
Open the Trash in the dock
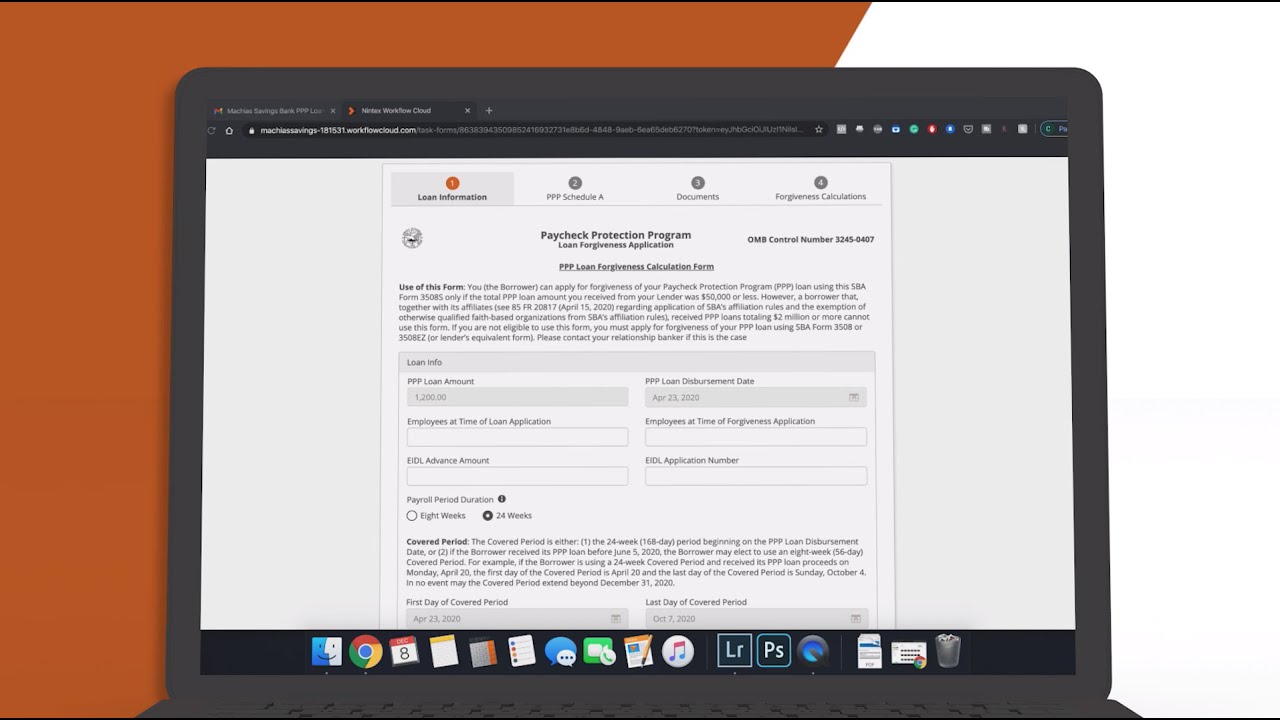click(948, 652)
